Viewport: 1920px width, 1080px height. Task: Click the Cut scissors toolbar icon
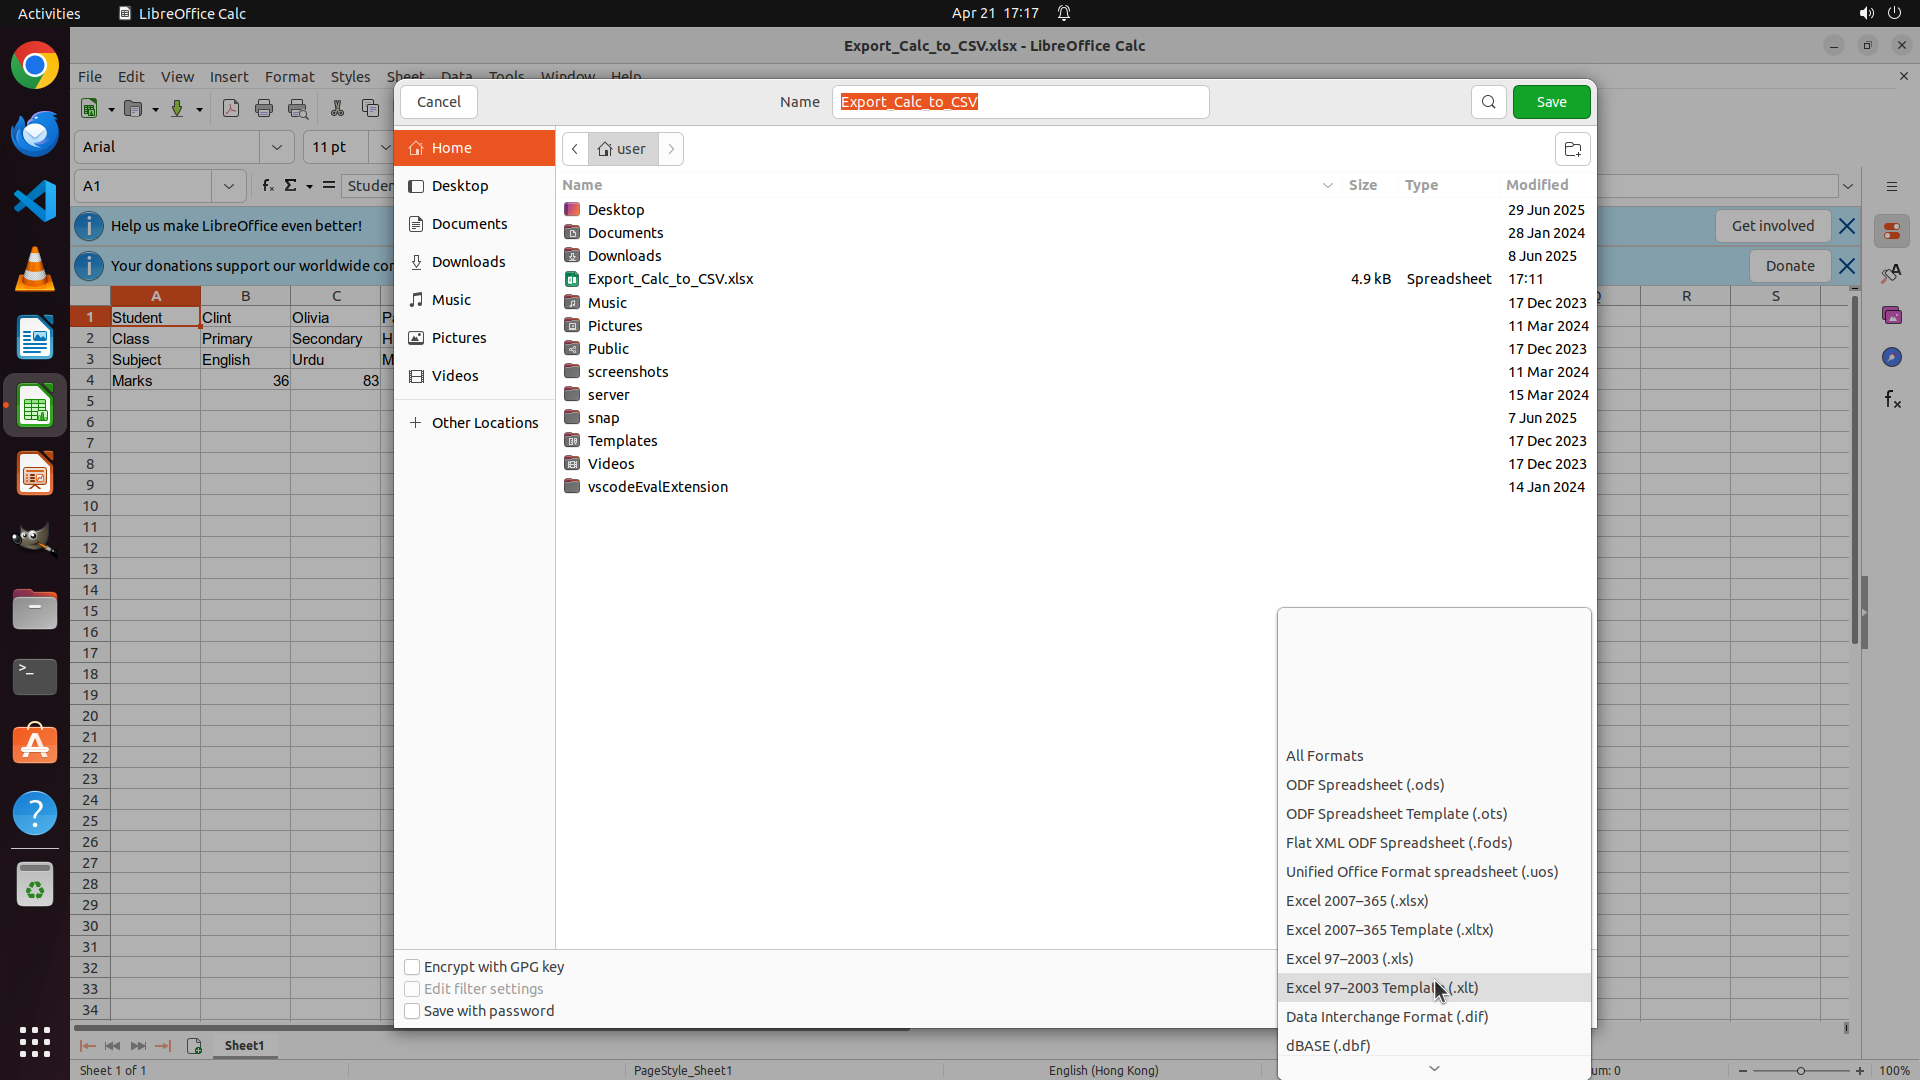click(x=337, y=108)
